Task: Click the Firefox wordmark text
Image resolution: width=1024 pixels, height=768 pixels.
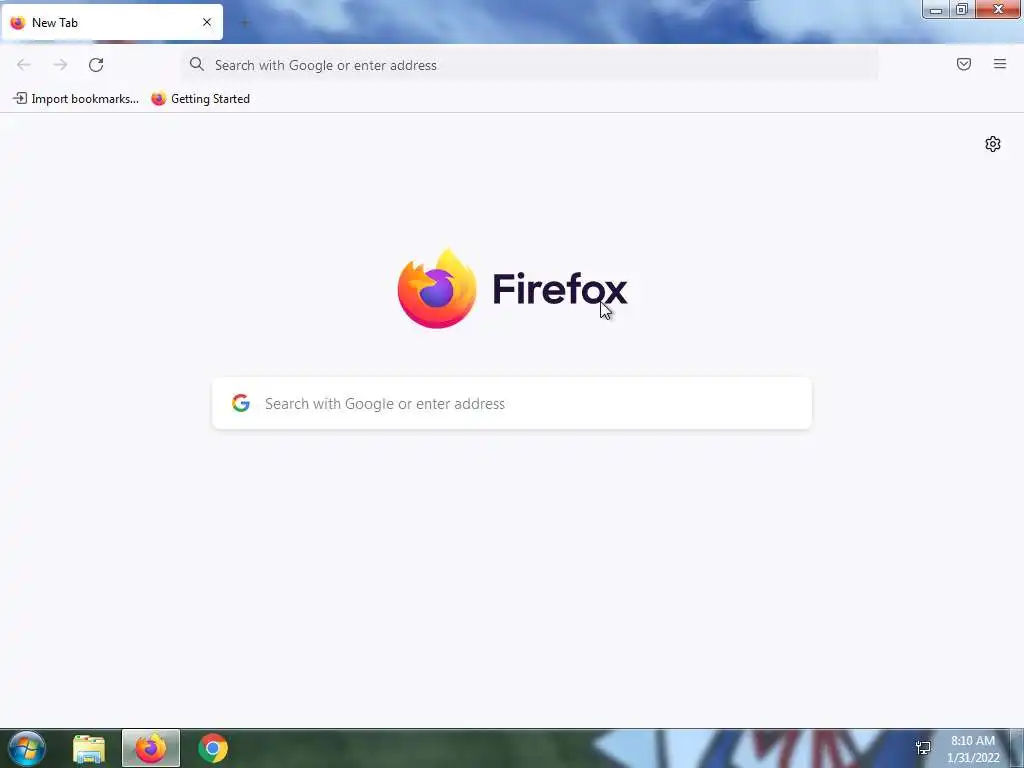Action: coord(560,289)
